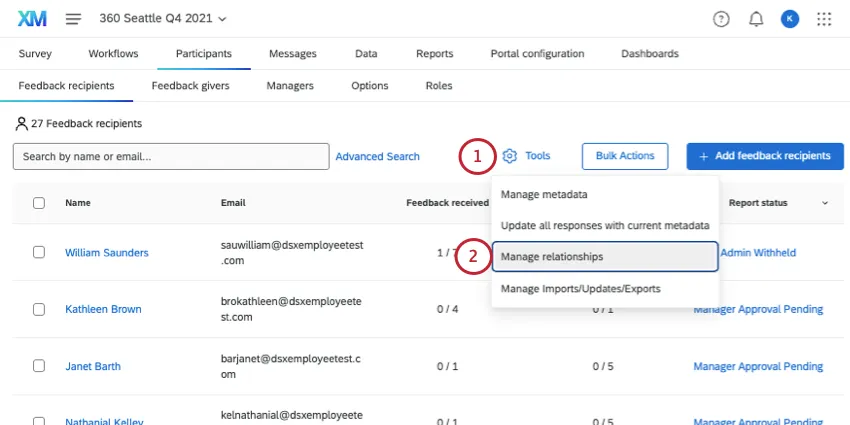Select the Participants tab

(204, 54)
